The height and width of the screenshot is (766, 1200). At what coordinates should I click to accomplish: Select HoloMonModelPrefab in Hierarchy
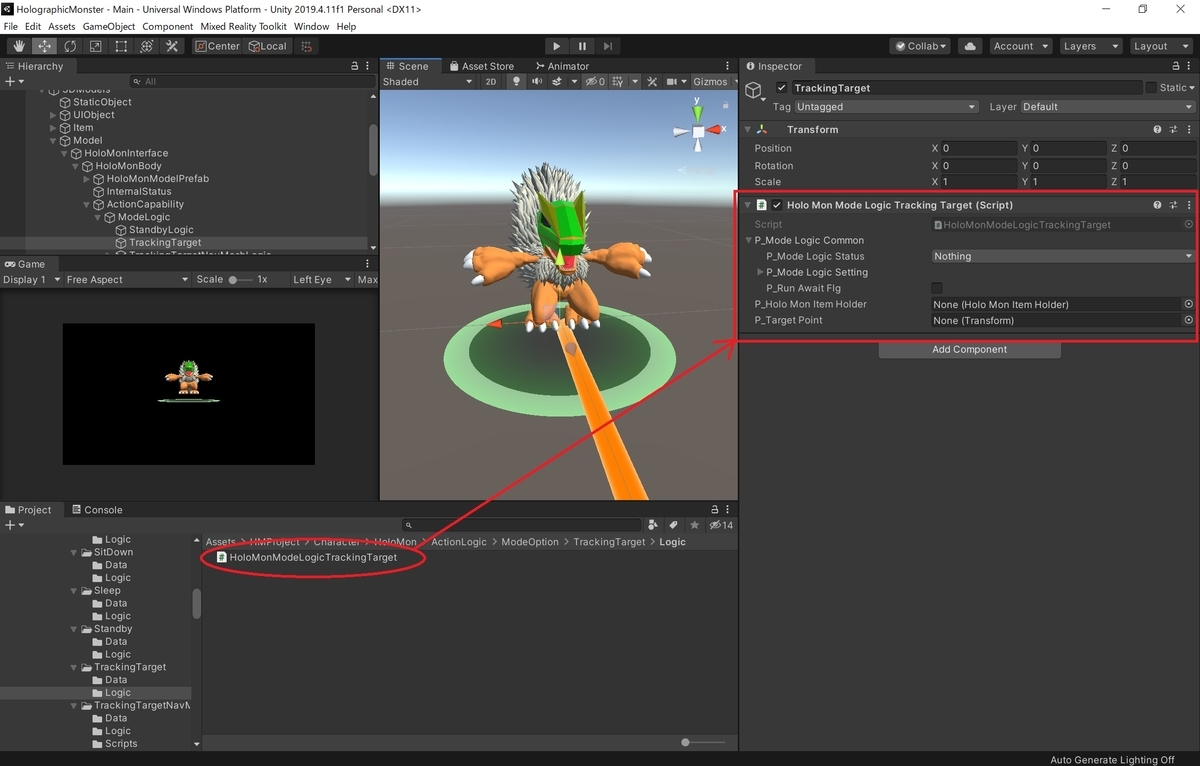click(x=157, y=179)
